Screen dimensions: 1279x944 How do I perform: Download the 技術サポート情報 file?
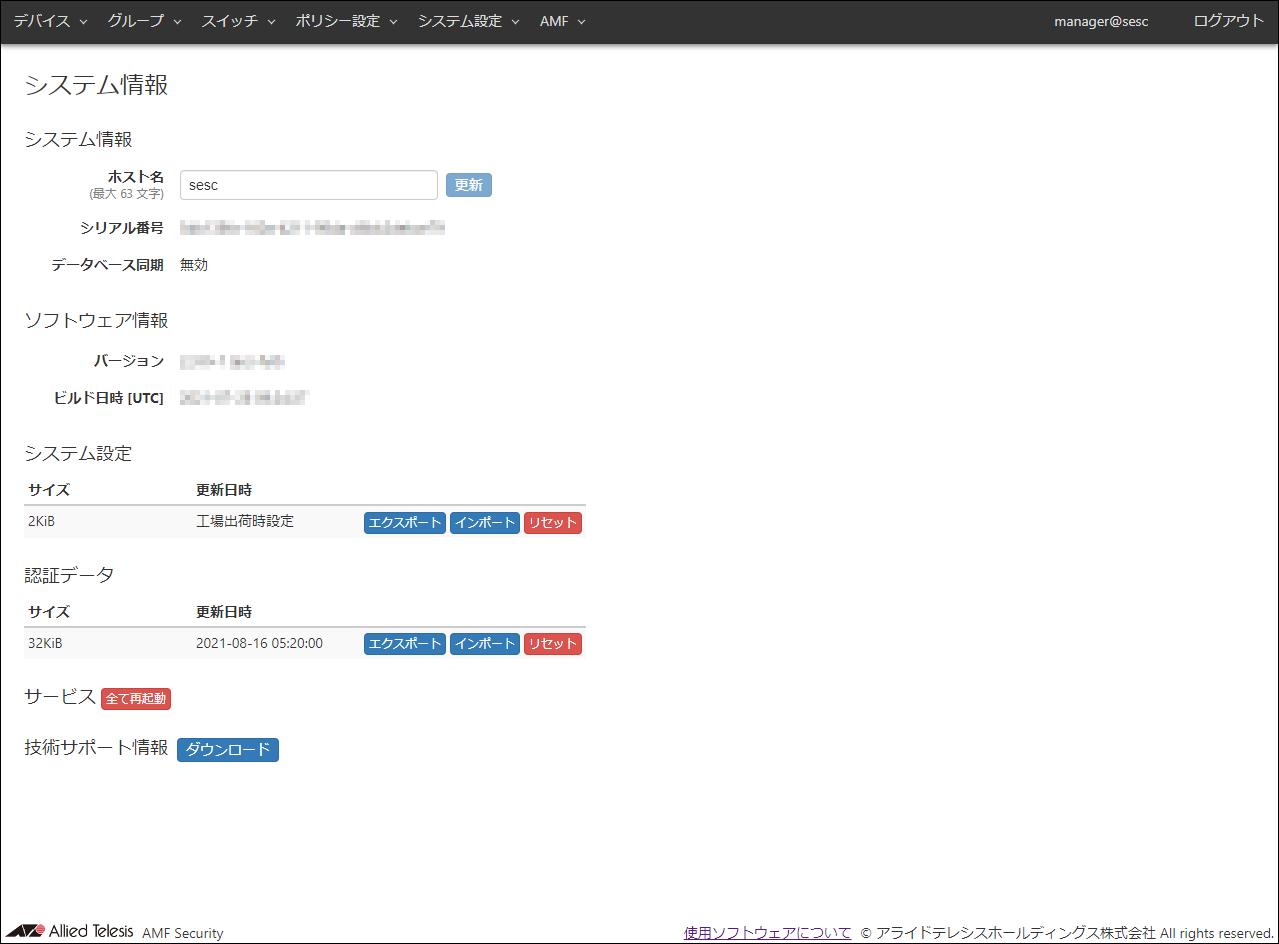pyautogui.click(x=228, y=750)
